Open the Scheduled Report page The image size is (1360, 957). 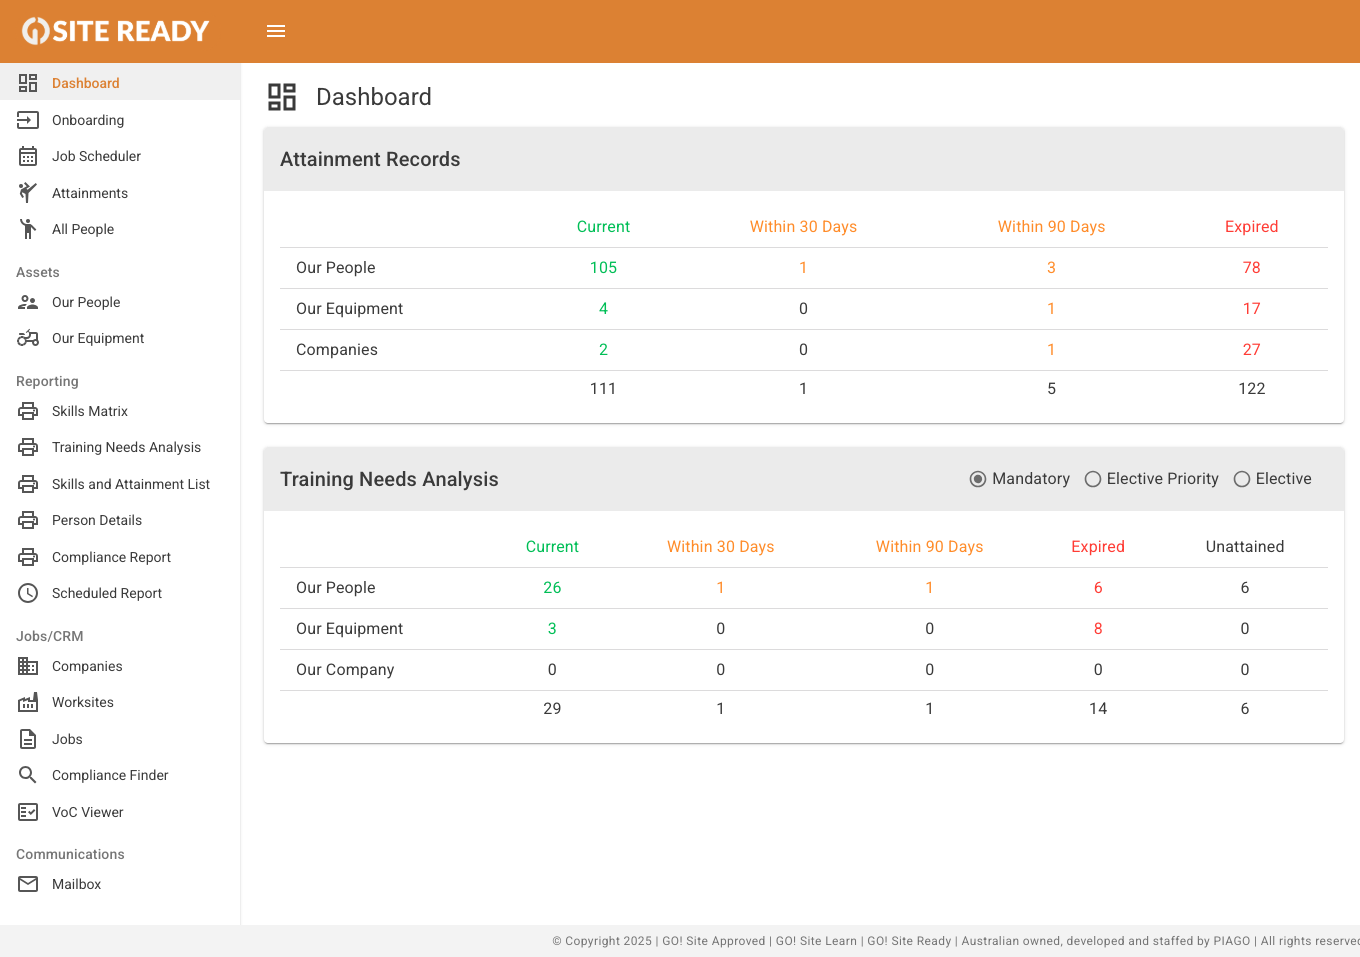point(120,593)
